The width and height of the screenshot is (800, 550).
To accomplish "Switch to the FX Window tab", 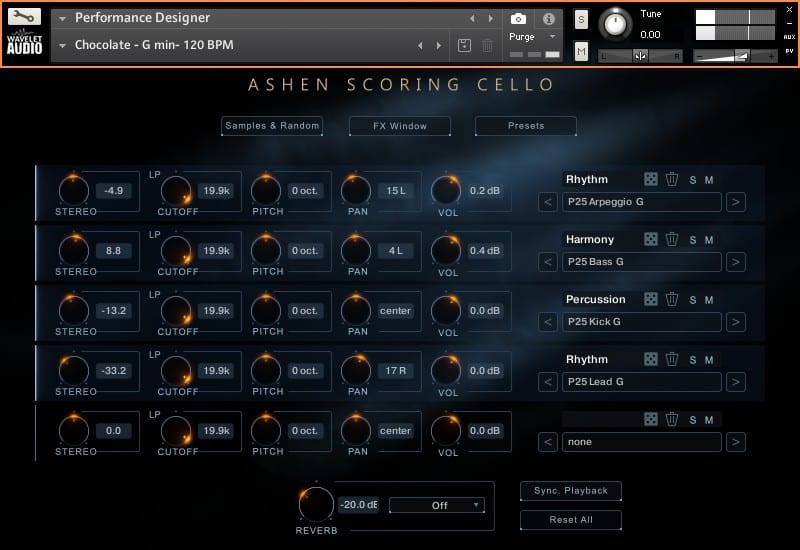I will coord(400,126).
